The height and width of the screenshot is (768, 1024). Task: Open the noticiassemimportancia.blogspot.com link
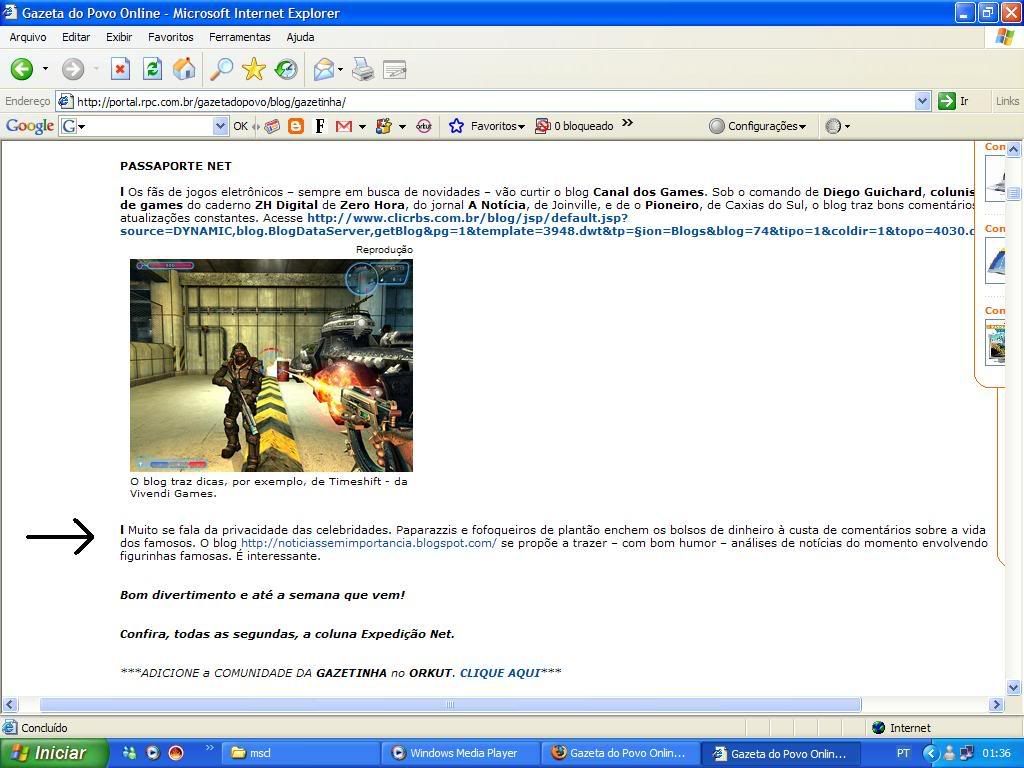point(369,543)
